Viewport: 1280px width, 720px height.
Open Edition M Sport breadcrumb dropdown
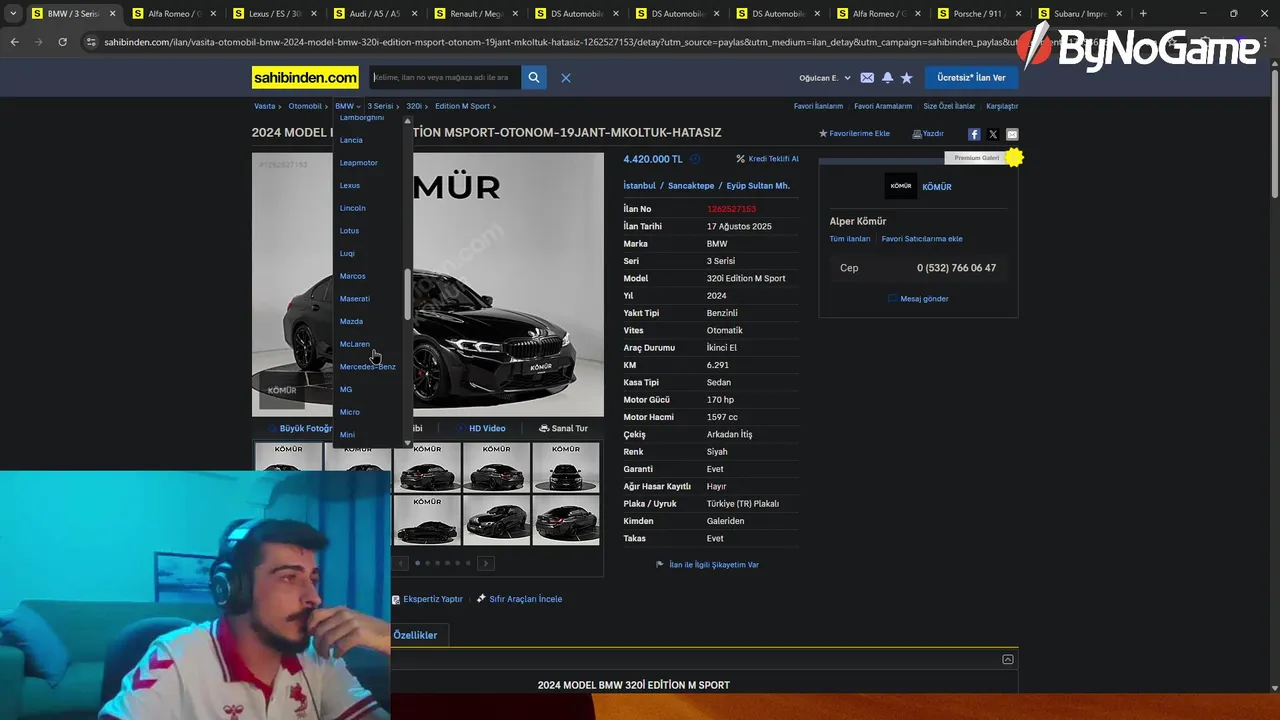(x=465, y=106)
